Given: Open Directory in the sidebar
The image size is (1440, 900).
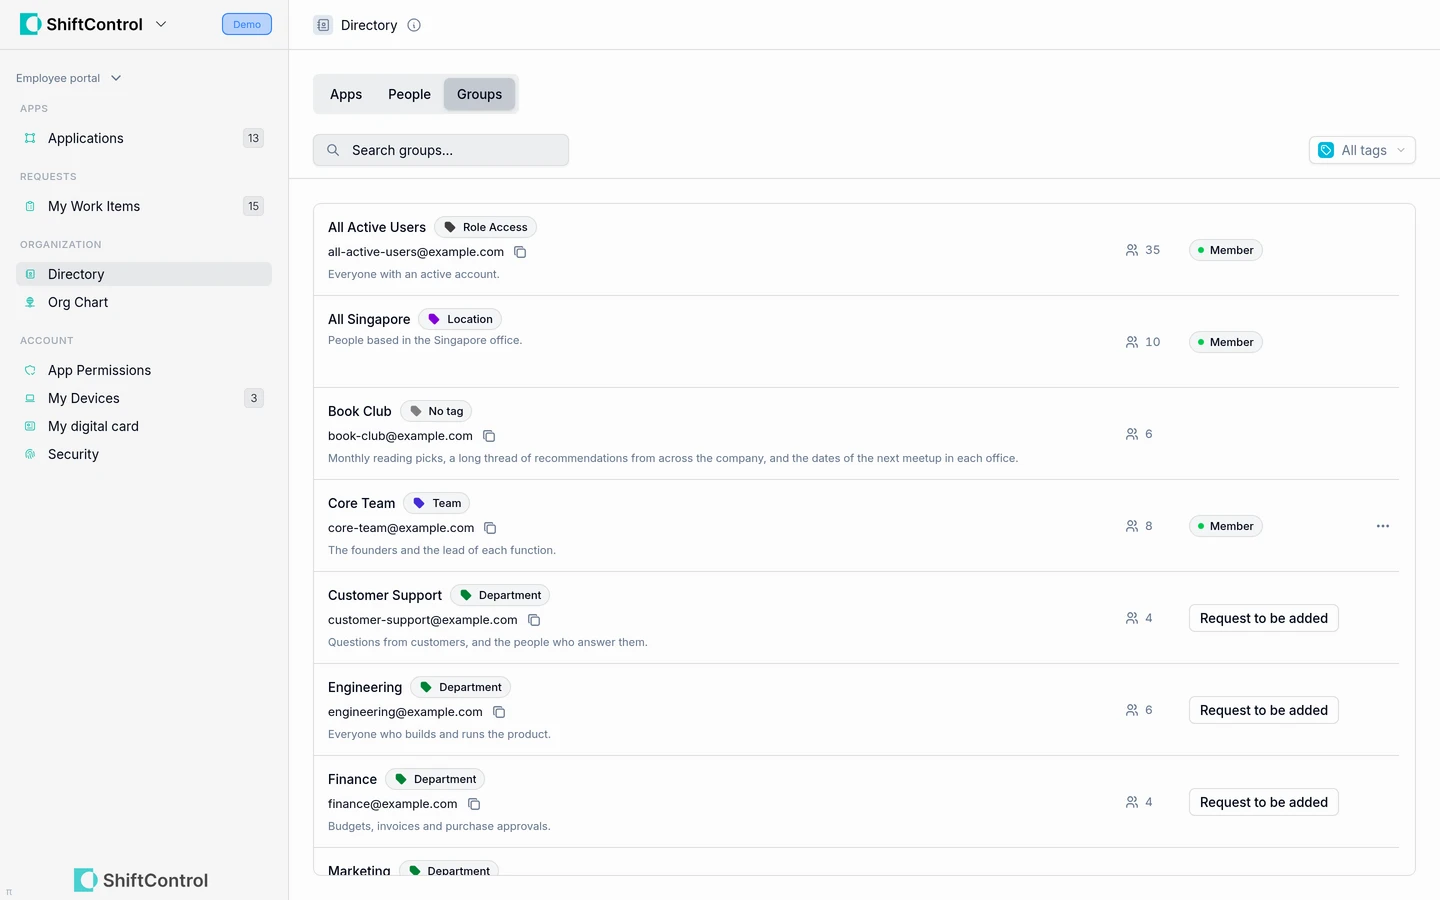Looking at the screenshot, I should coord(144,274).
